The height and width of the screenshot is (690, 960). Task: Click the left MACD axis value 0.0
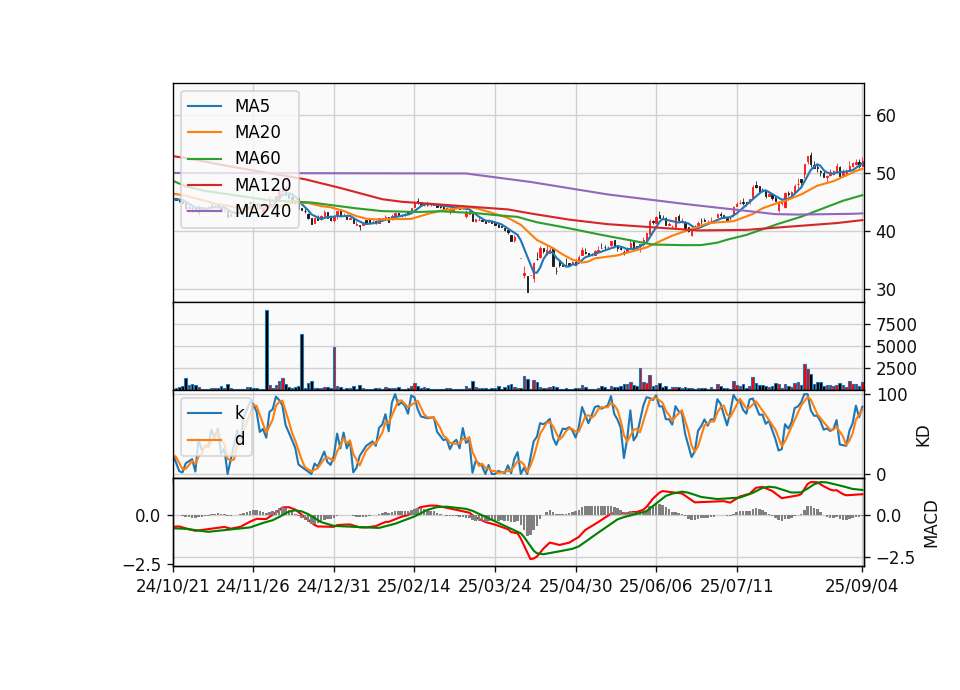click(148, 516)
